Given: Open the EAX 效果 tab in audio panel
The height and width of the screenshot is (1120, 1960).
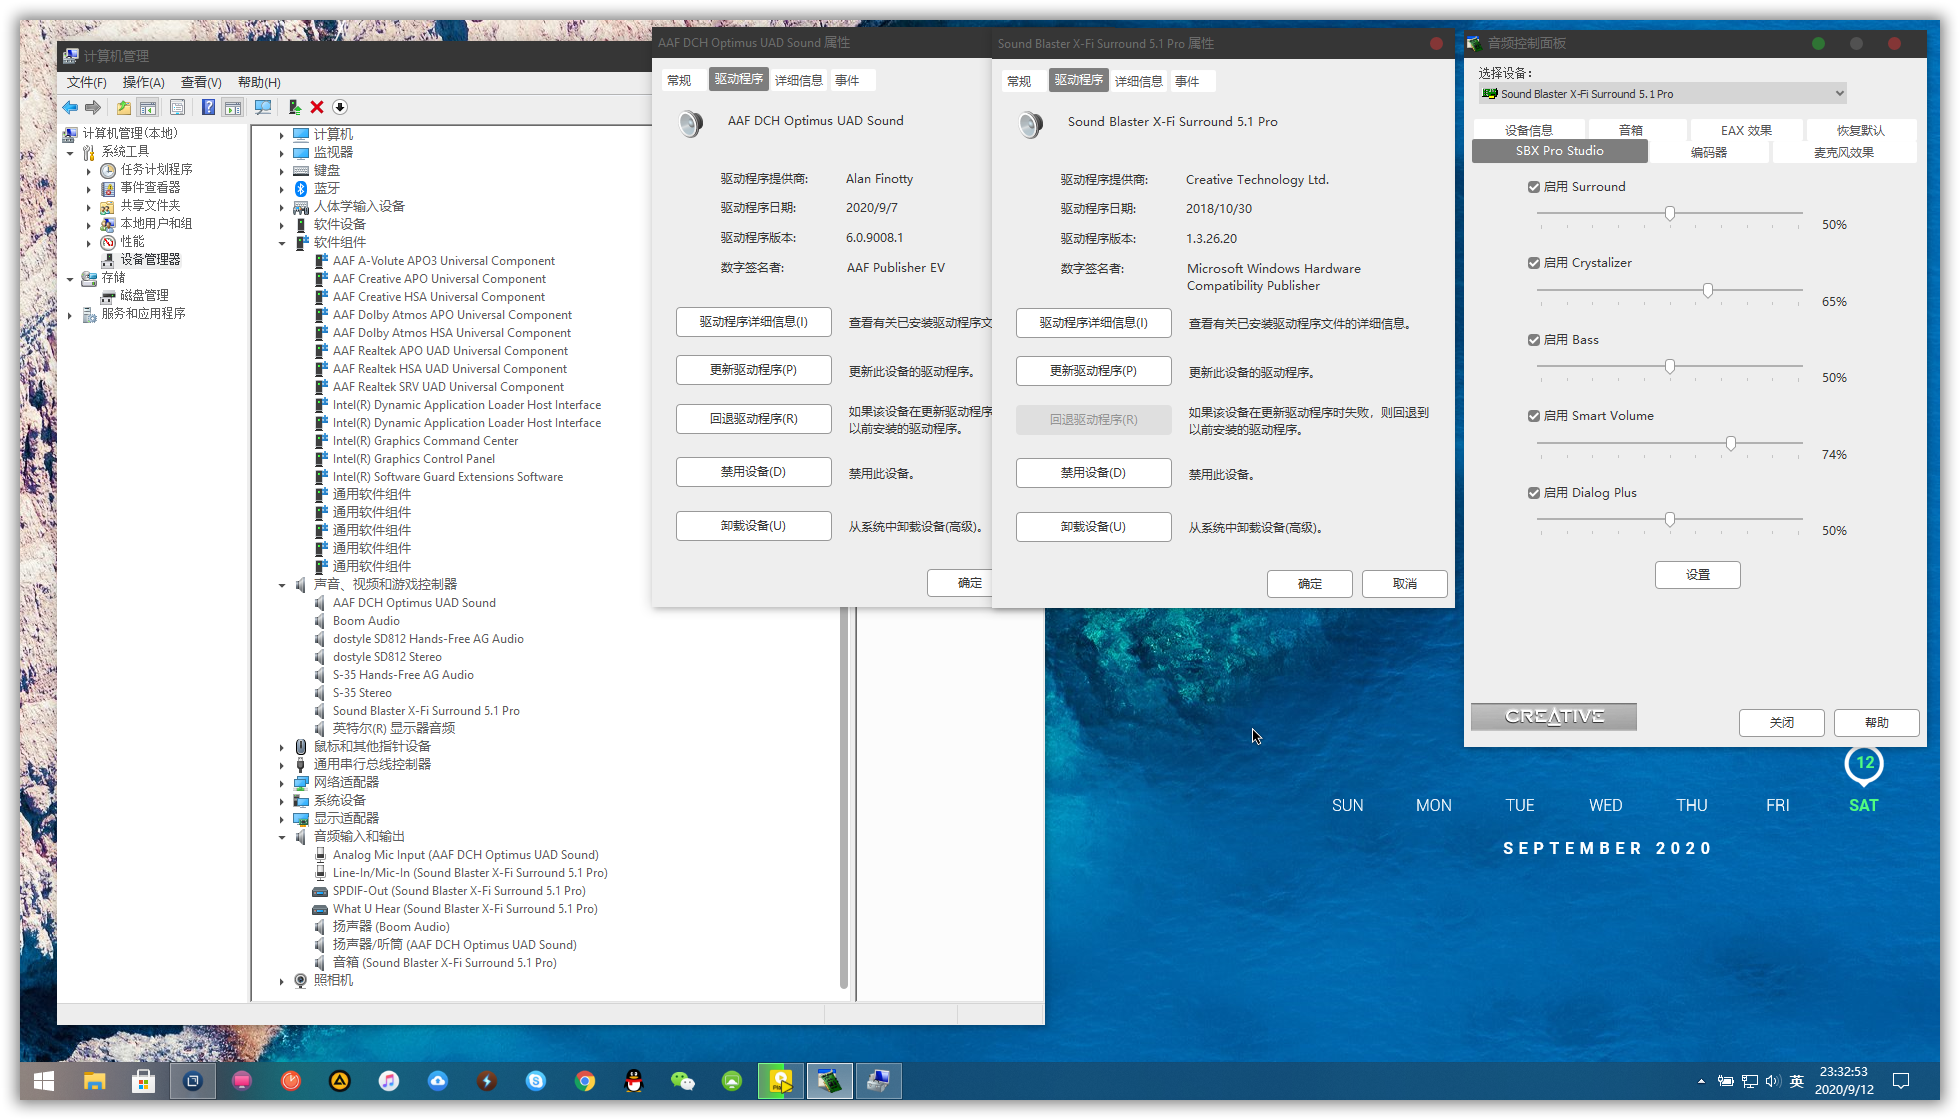Looking at the screenshot, I should [1746, 130].
